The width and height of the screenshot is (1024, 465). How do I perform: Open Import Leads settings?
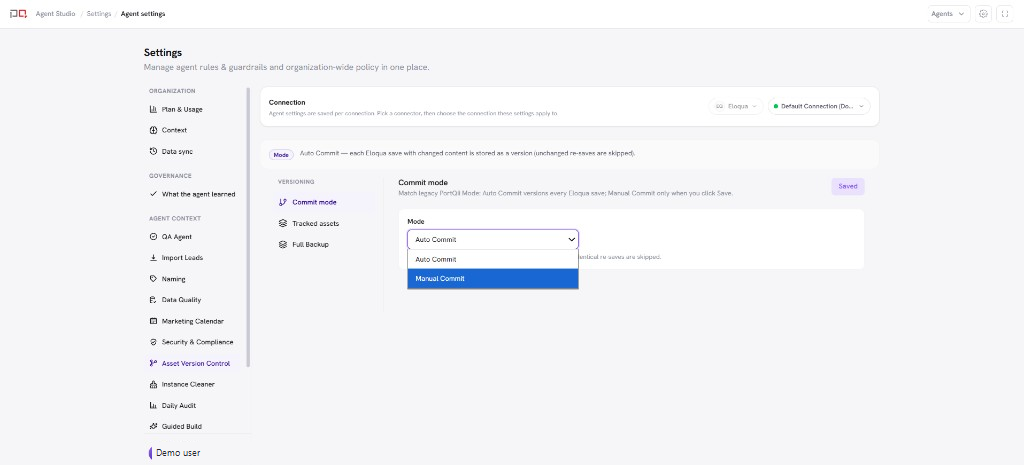tap(195, 257)
